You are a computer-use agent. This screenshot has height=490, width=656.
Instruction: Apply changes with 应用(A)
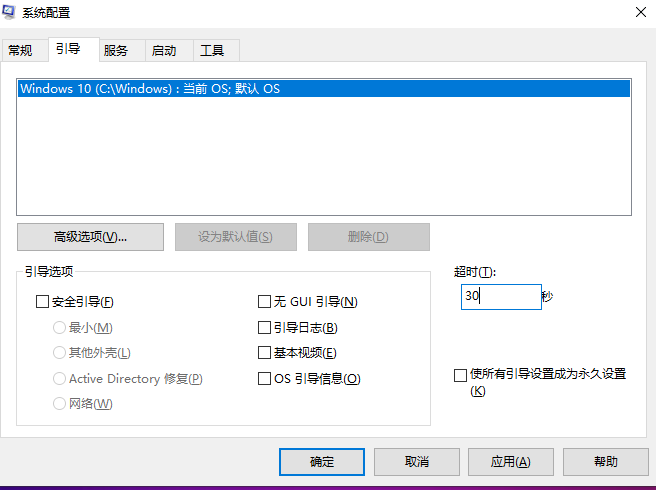coord(511,462)
